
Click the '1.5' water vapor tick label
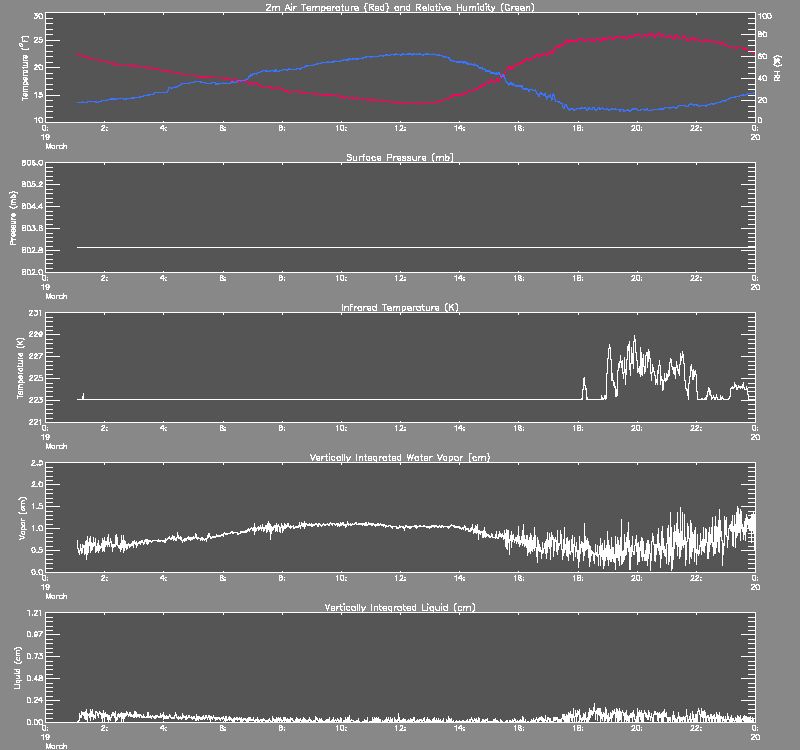pos(37,506)
